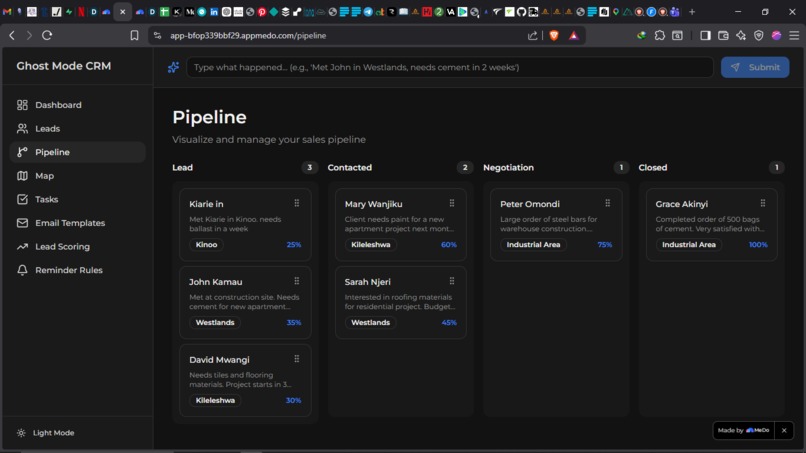Open the Peter Omondi card title
806x453 pixels.
tap(529, 204)
